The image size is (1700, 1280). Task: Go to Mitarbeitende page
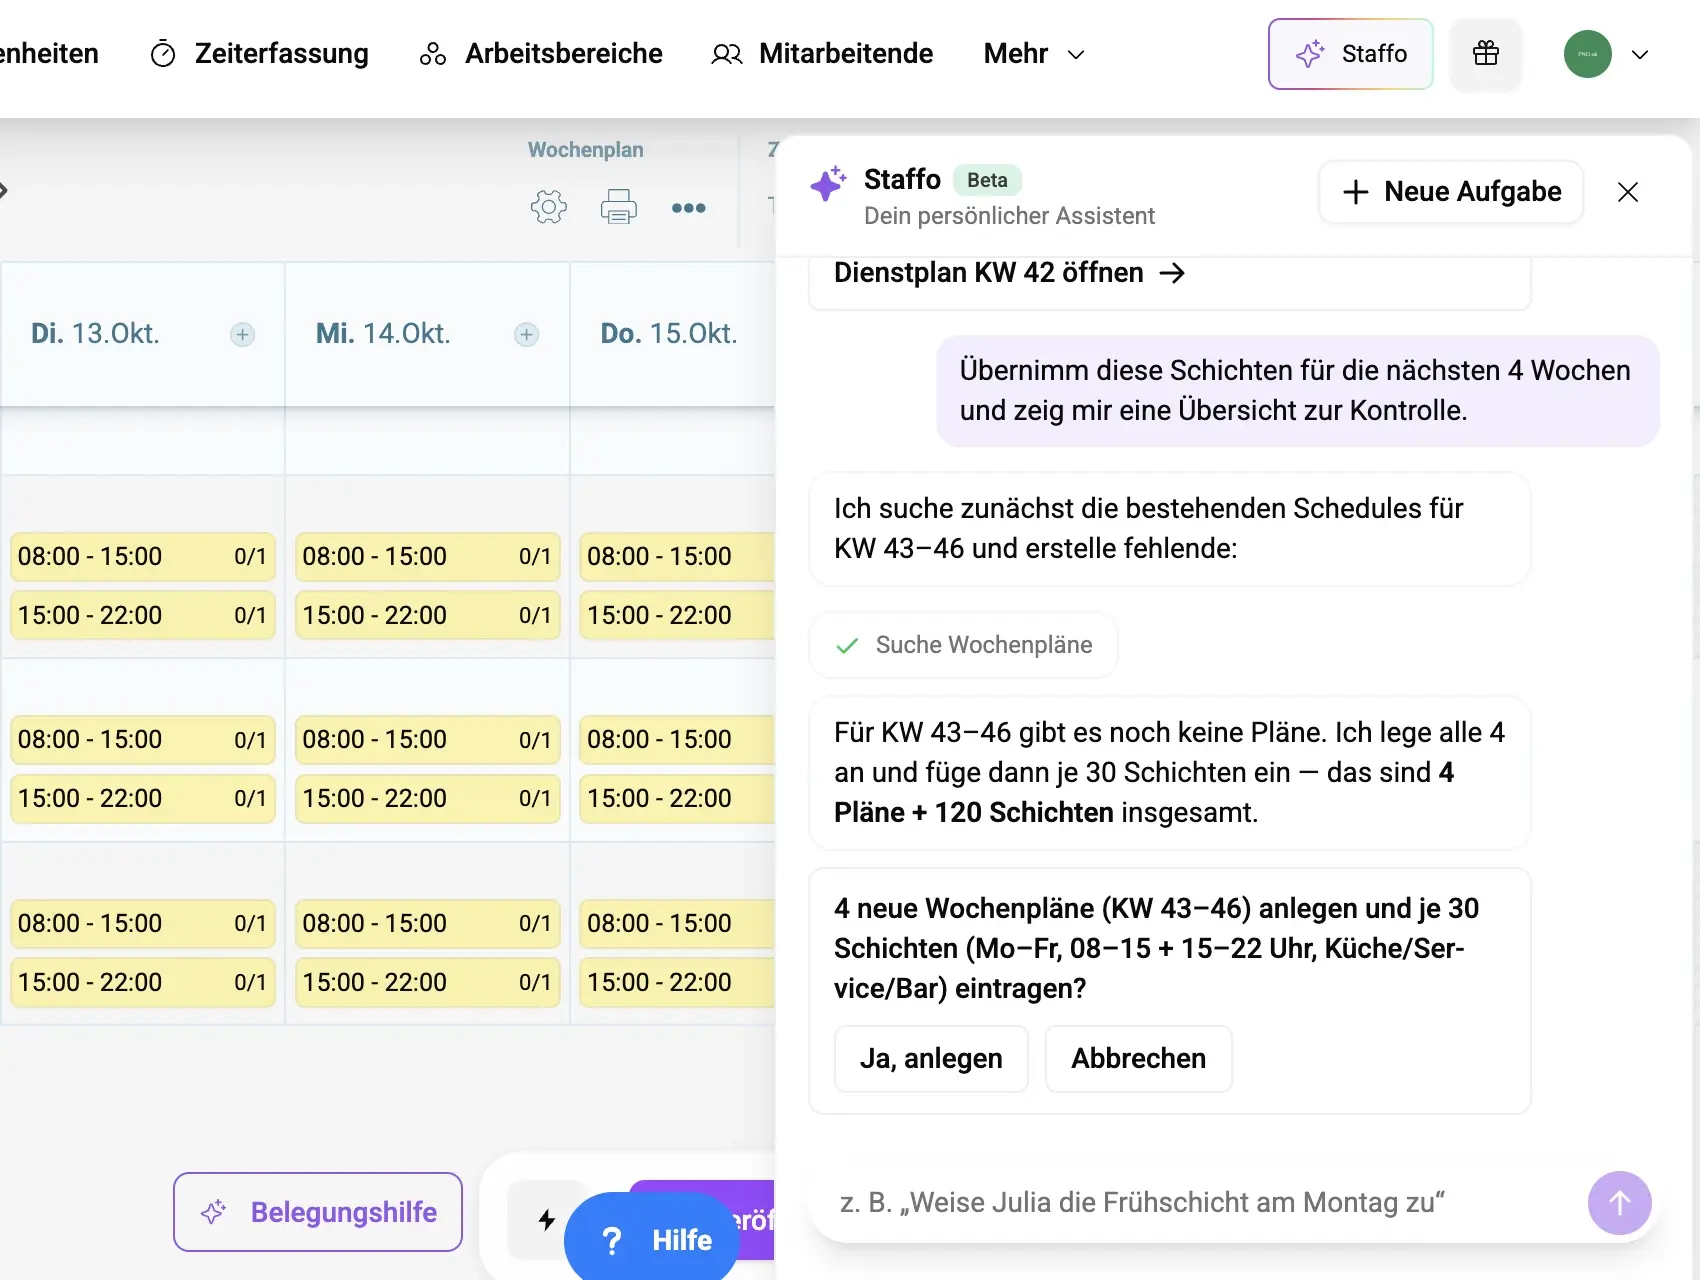(822, 54)
